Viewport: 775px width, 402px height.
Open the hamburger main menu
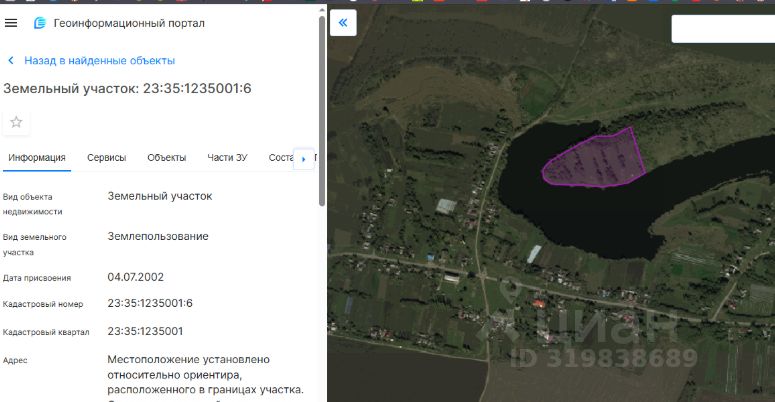point(11,23)
